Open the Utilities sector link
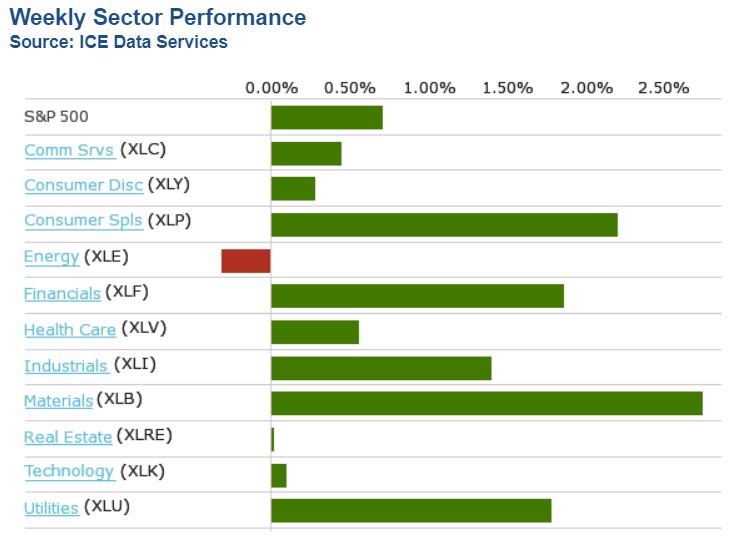733x553 pixels. (51, 508)
